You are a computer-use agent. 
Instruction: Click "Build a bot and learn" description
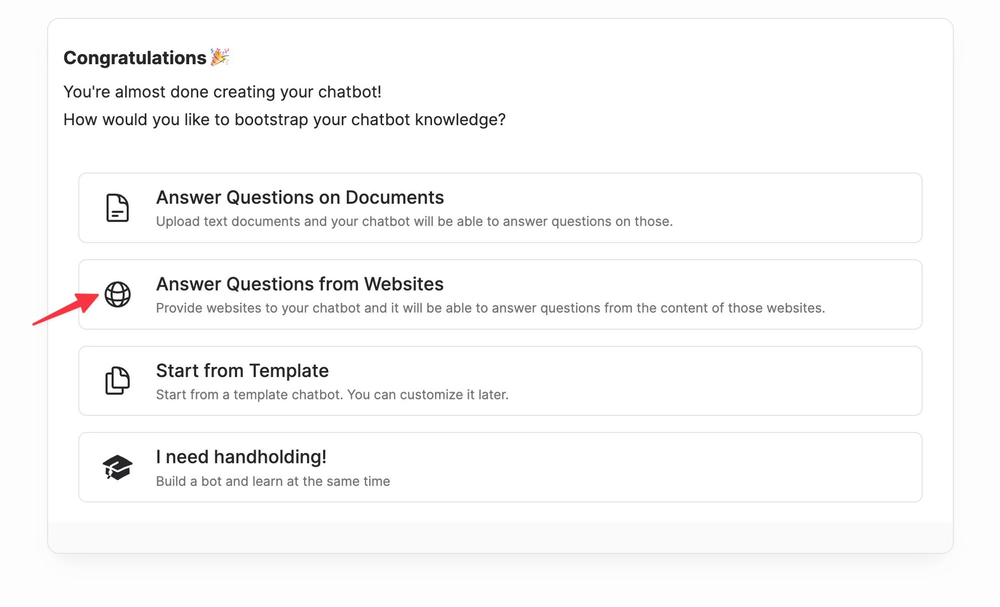coord(273,481)
